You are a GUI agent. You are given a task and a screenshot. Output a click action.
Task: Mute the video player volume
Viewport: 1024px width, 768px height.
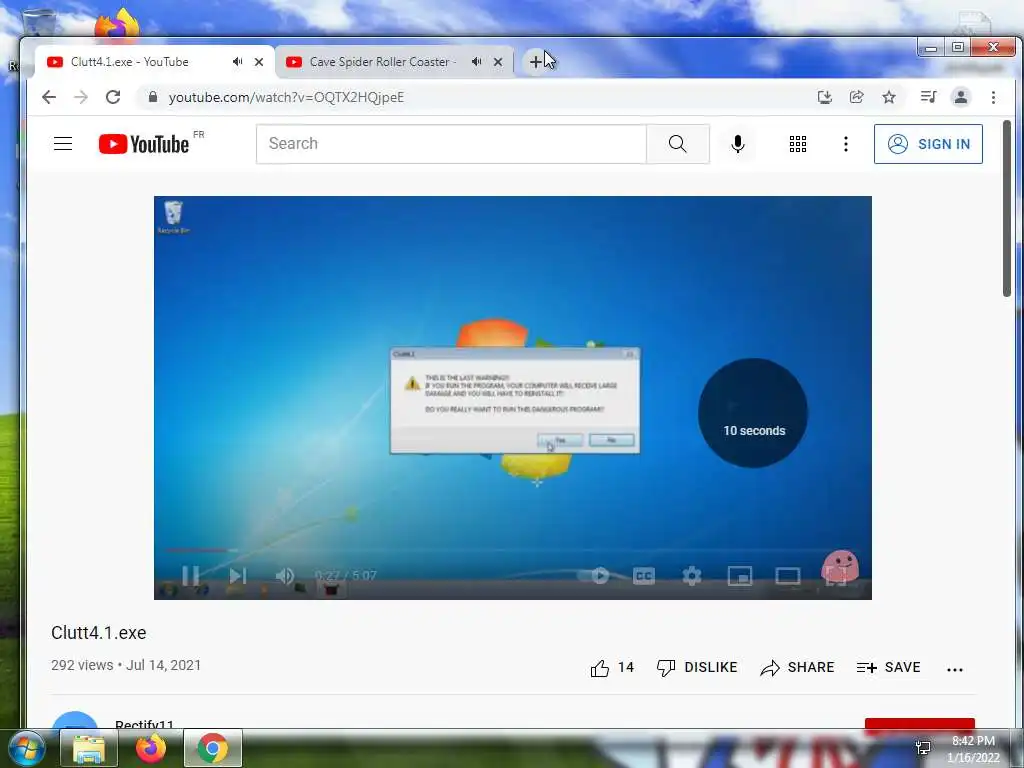[285, 575]
